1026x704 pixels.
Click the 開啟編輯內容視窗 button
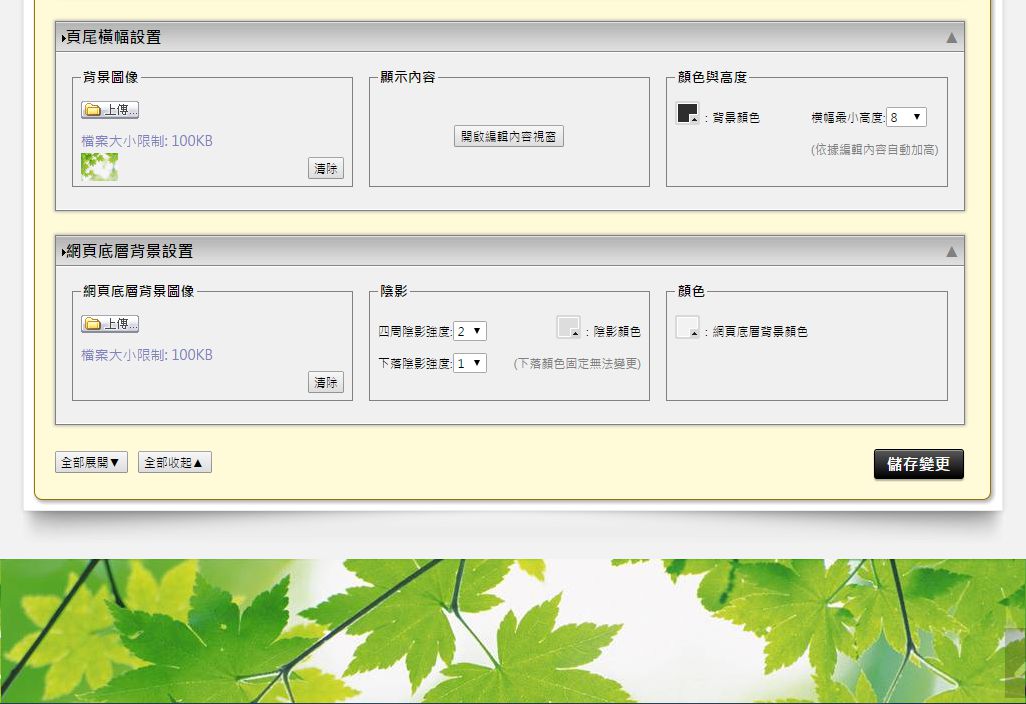509,137
